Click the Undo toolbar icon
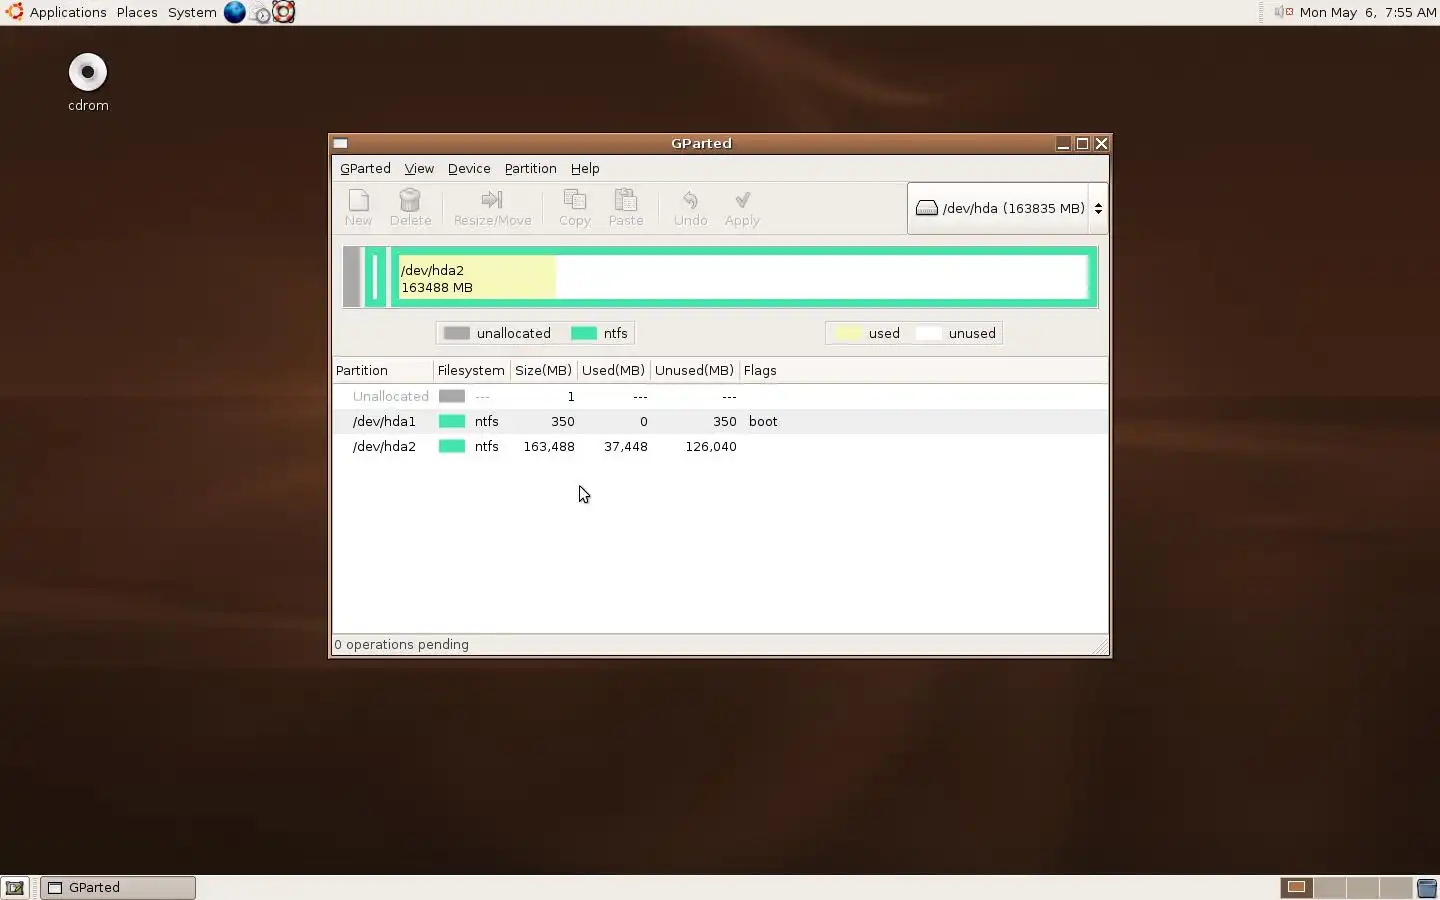This screenshot has width=1440, height=900. tap(690, 208)
